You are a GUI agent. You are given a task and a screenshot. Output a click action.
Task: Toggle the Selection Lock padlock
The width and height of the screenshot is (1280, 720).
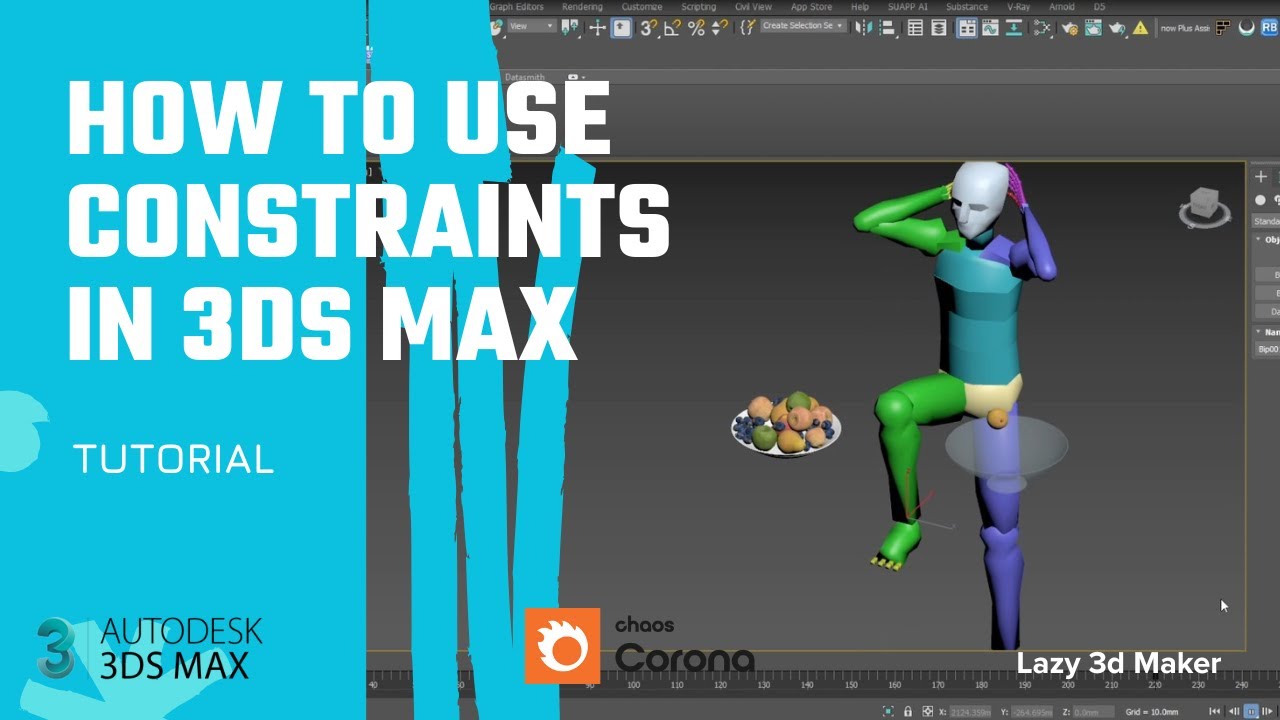908,712
